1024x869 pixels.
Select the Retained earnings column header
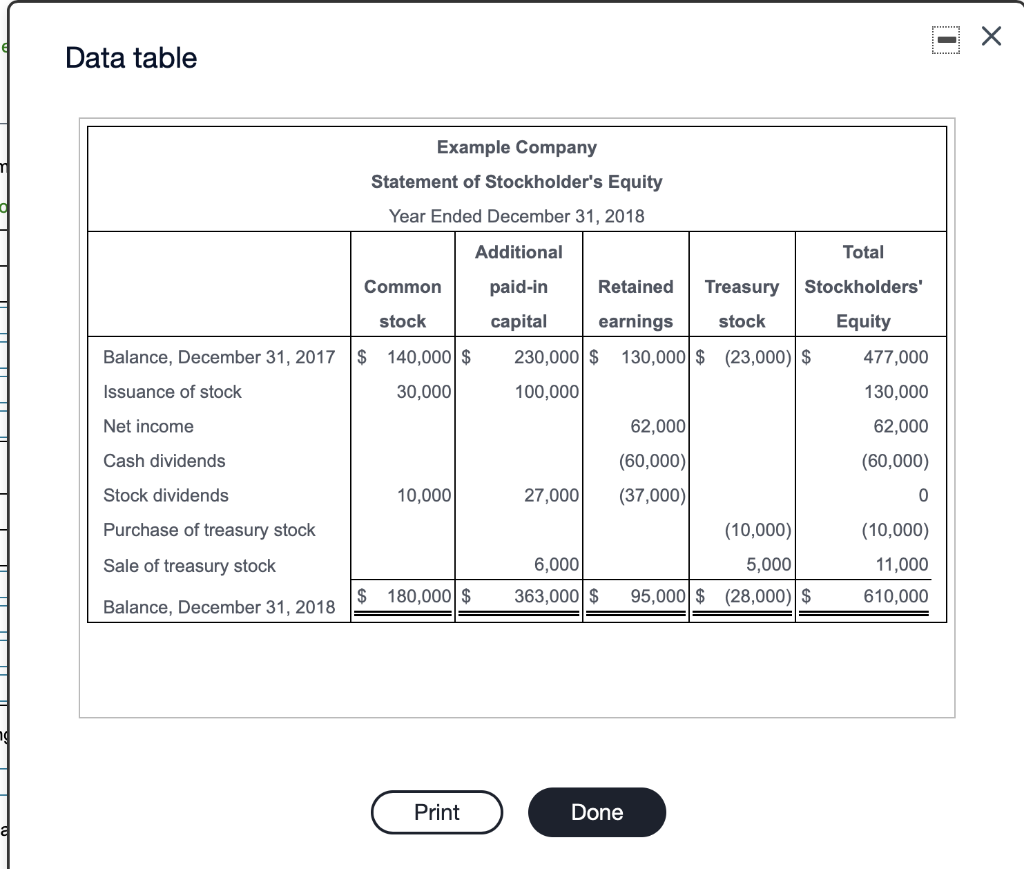point(635,303)
